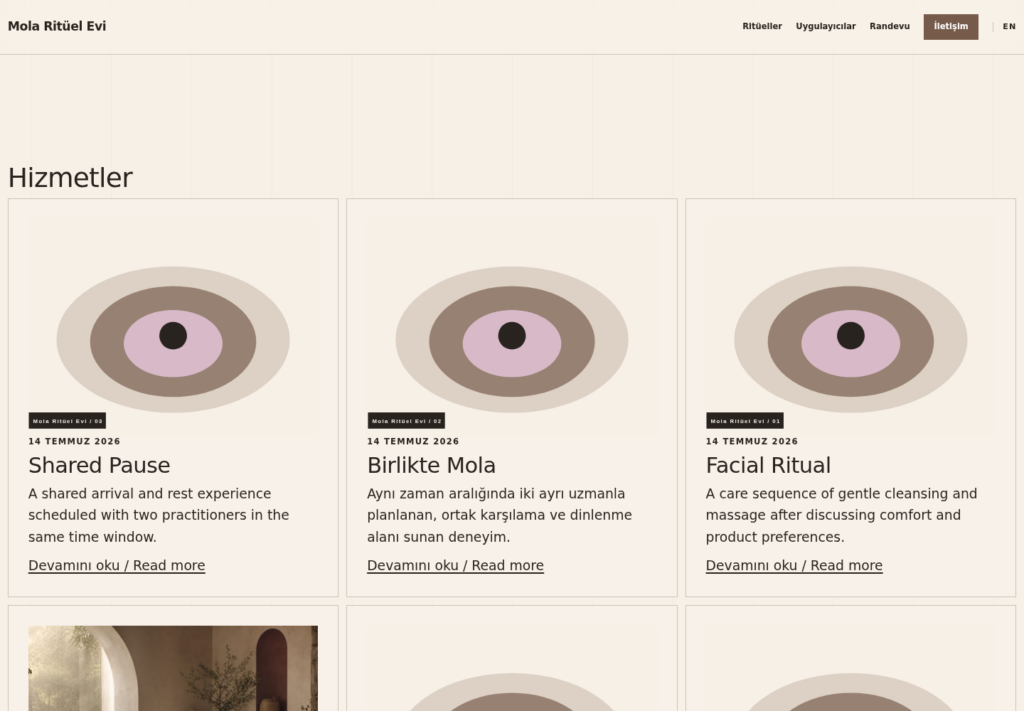Viewport: 1024px width, 711px height.
Task: Click the date above Birlikte Mola
Action: [x=413, y=441]
